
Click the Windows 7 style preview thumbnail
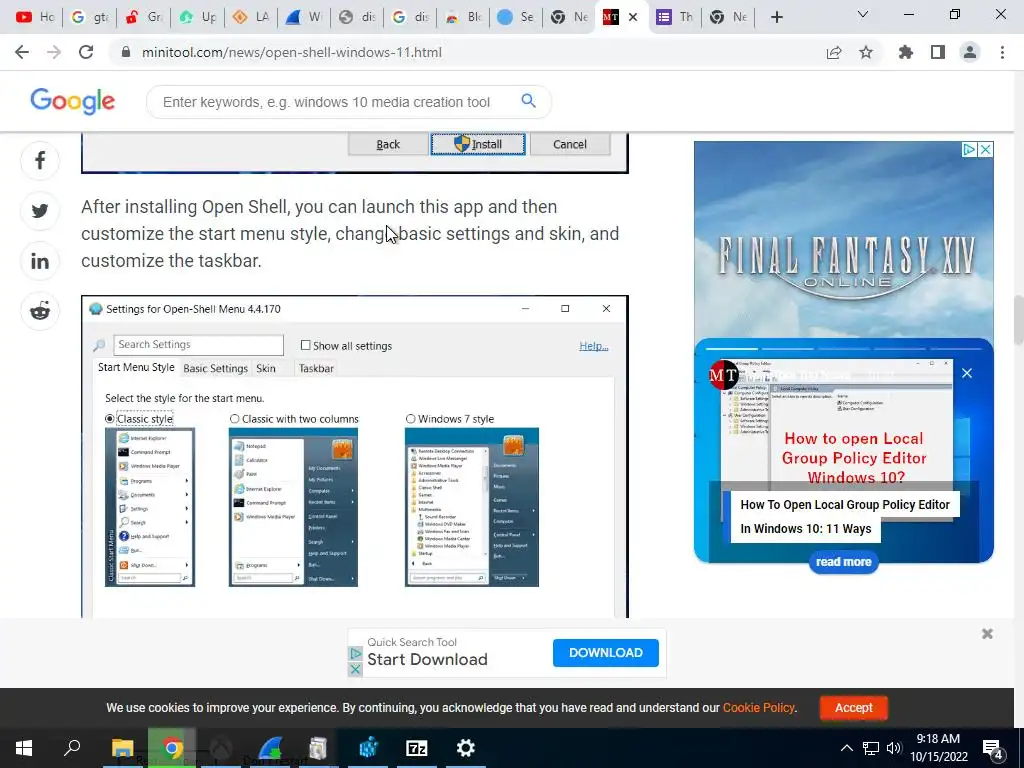(x=472, y=507)
